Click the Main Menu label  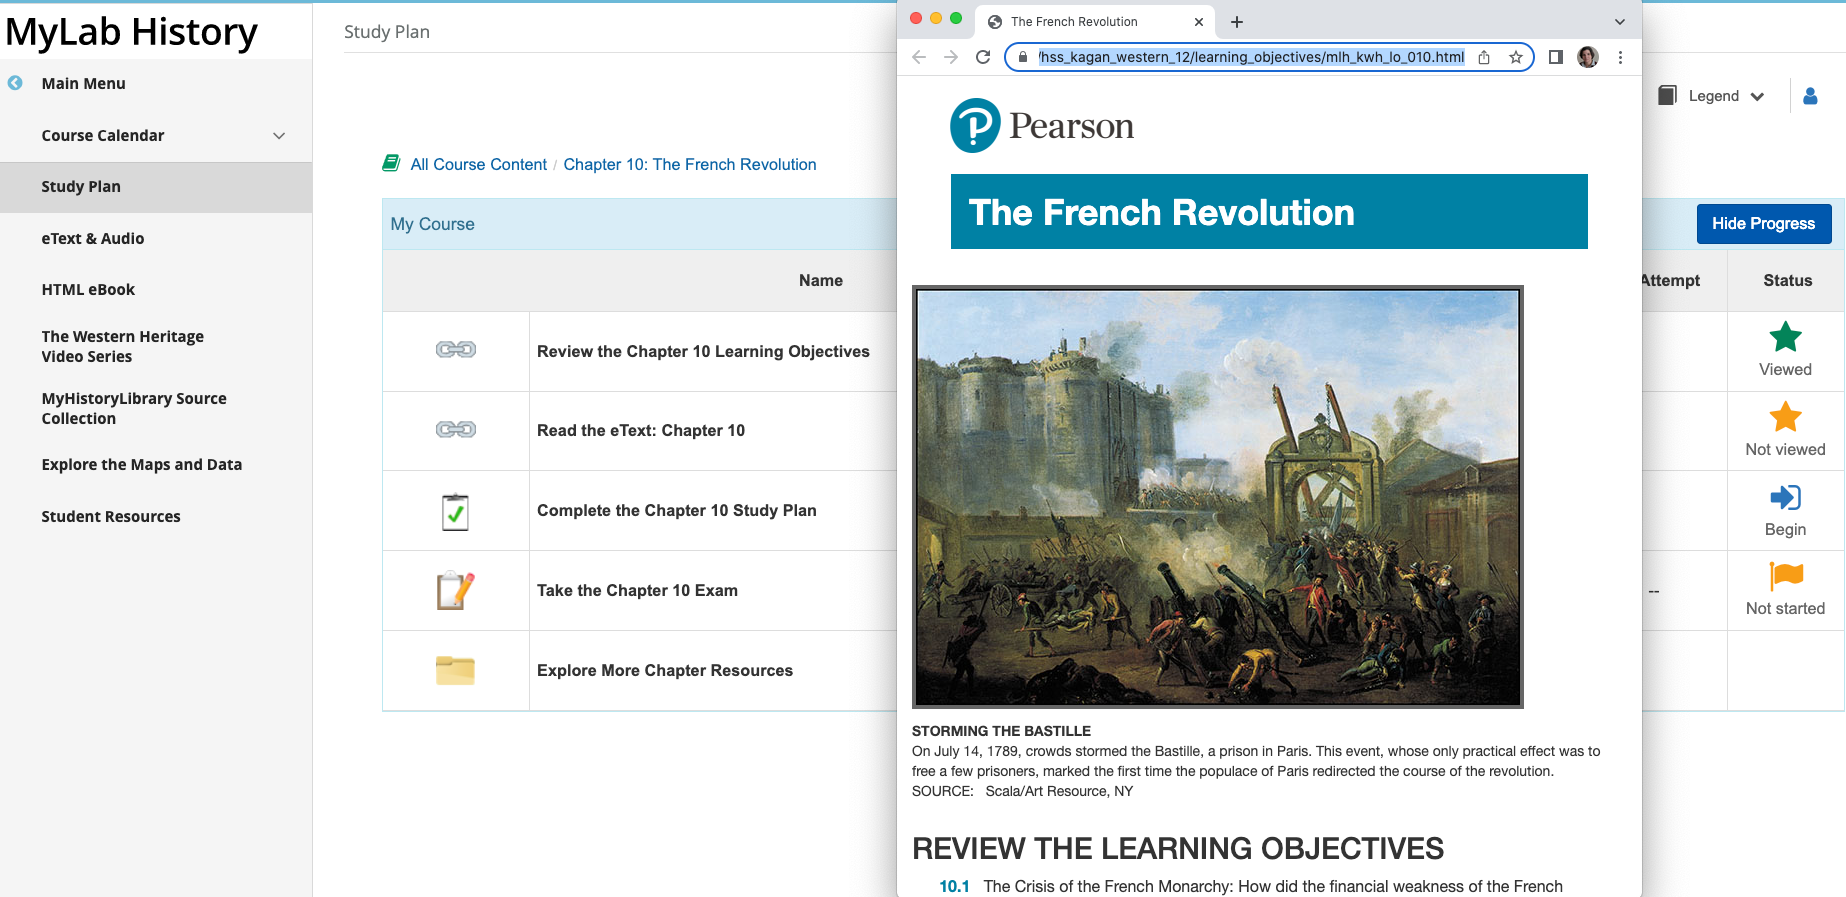(84, 83)
